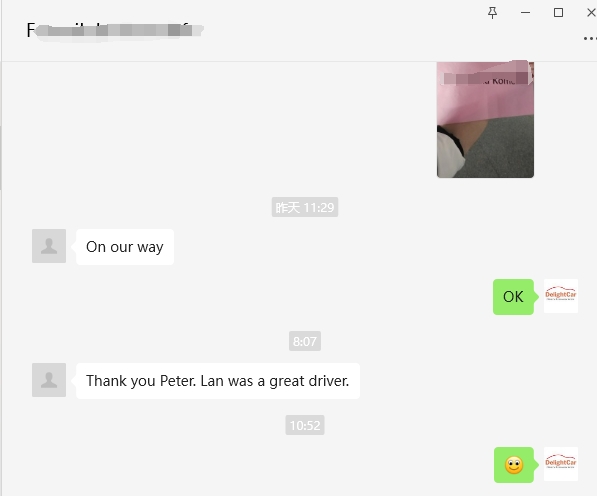Close the chat window

pos(591,13)
